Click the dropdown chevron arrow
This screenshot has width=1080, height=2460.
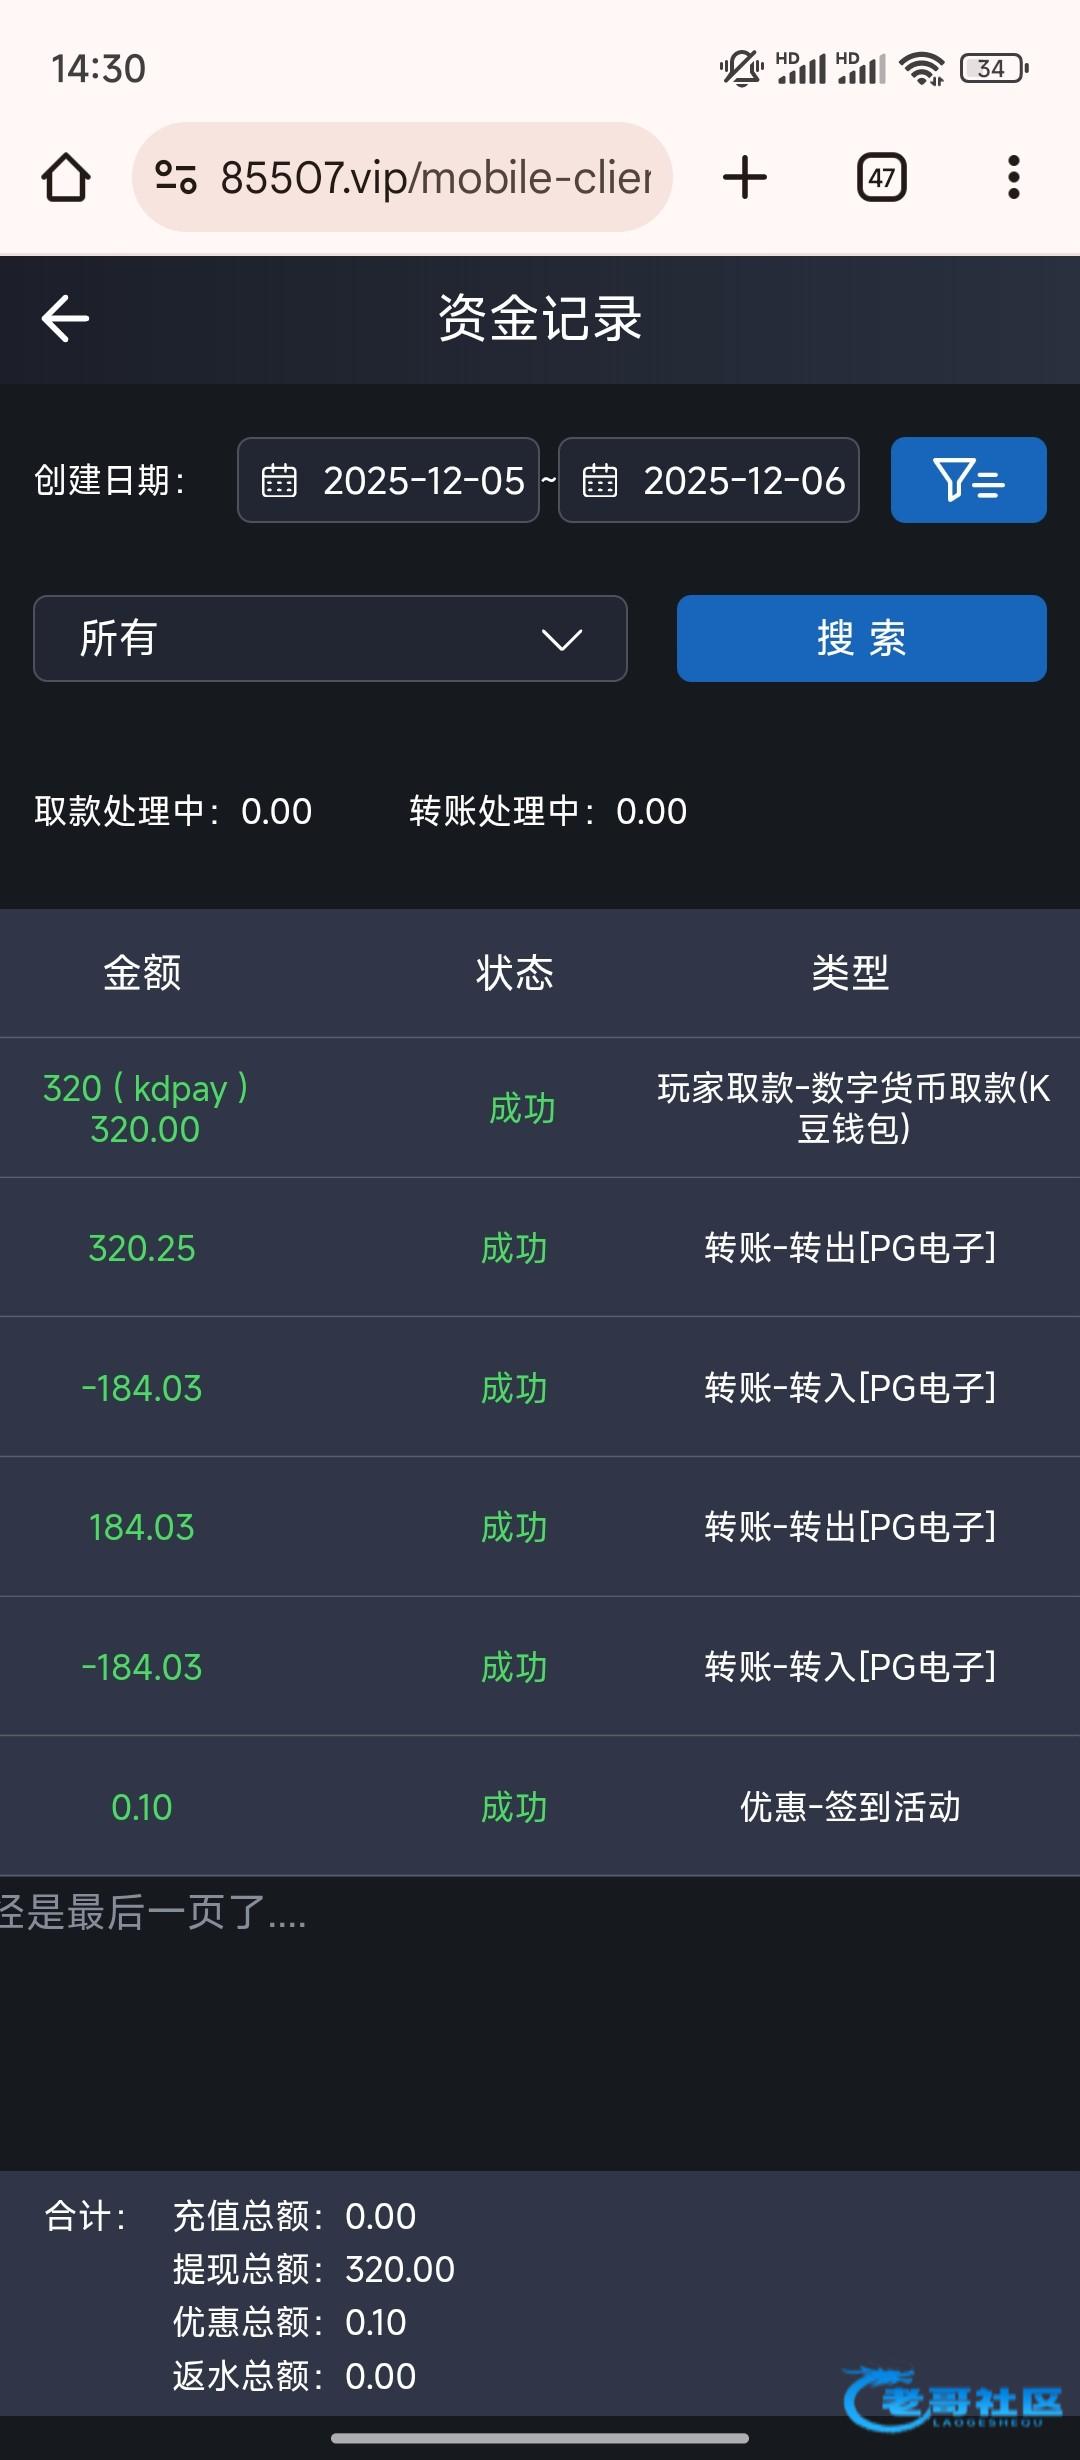561,639
